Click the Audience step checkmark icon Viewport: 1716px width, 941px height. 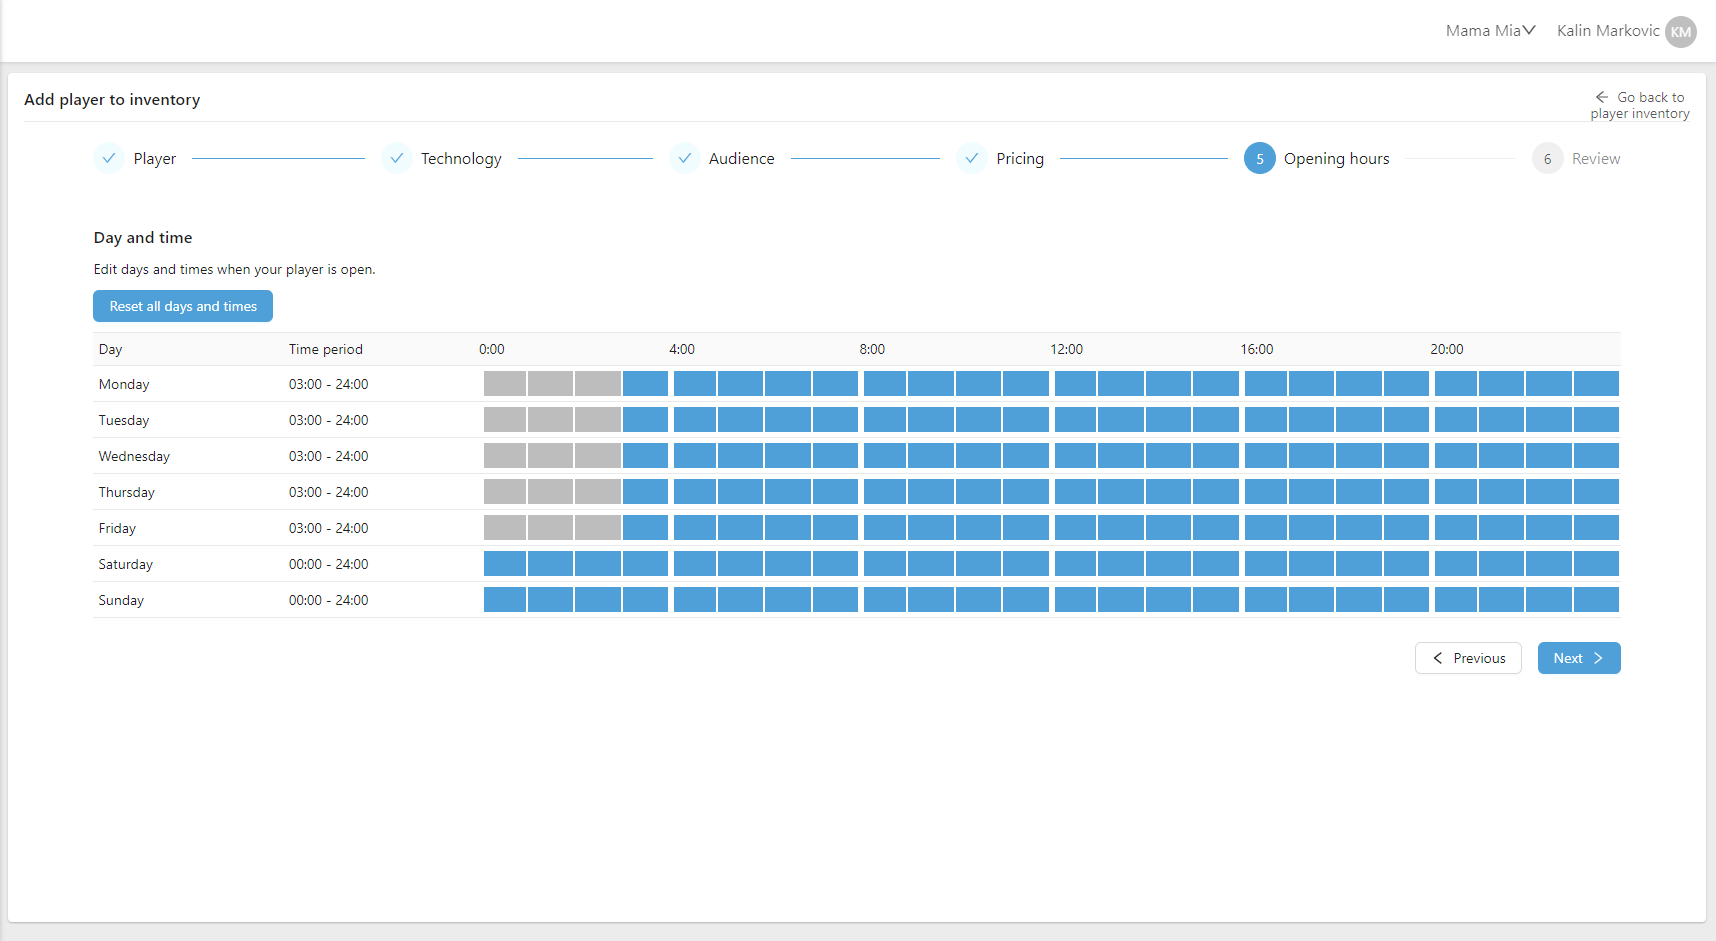(685, 158)
